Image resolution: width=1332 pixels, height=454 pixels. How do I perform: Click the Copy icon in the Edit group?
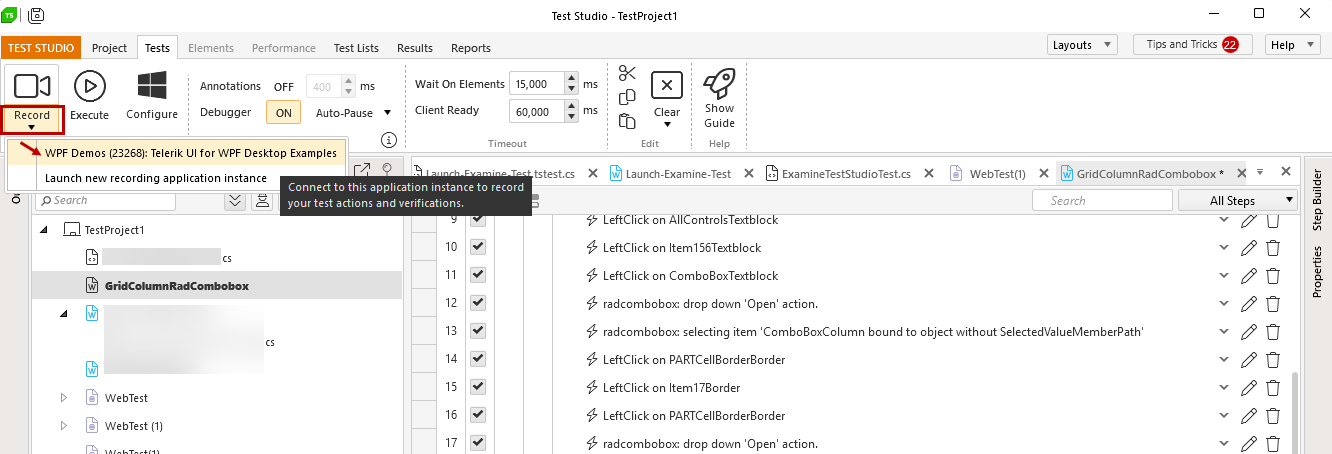[627, 97]
